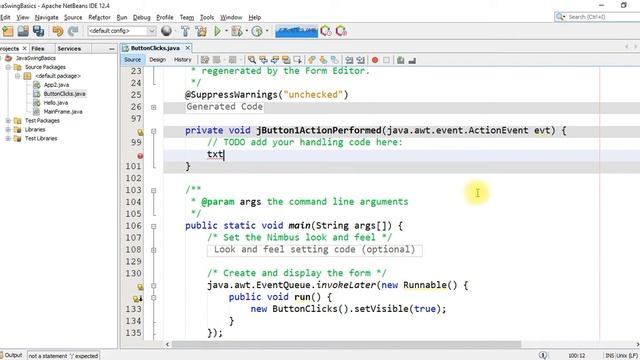Open the Tools menu

[207, 17]
